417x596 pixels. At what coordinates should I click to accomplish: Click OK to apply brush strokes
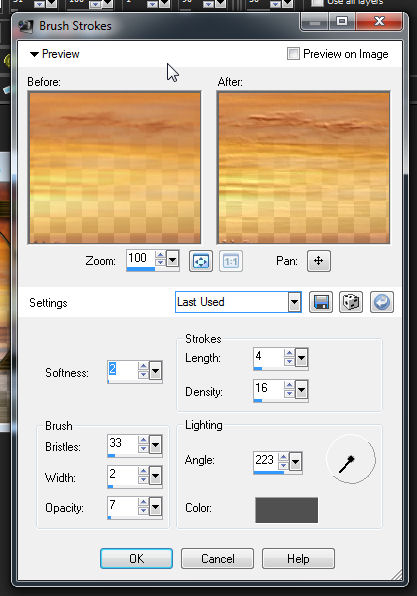pyautogui.click(x=136, y=559)
